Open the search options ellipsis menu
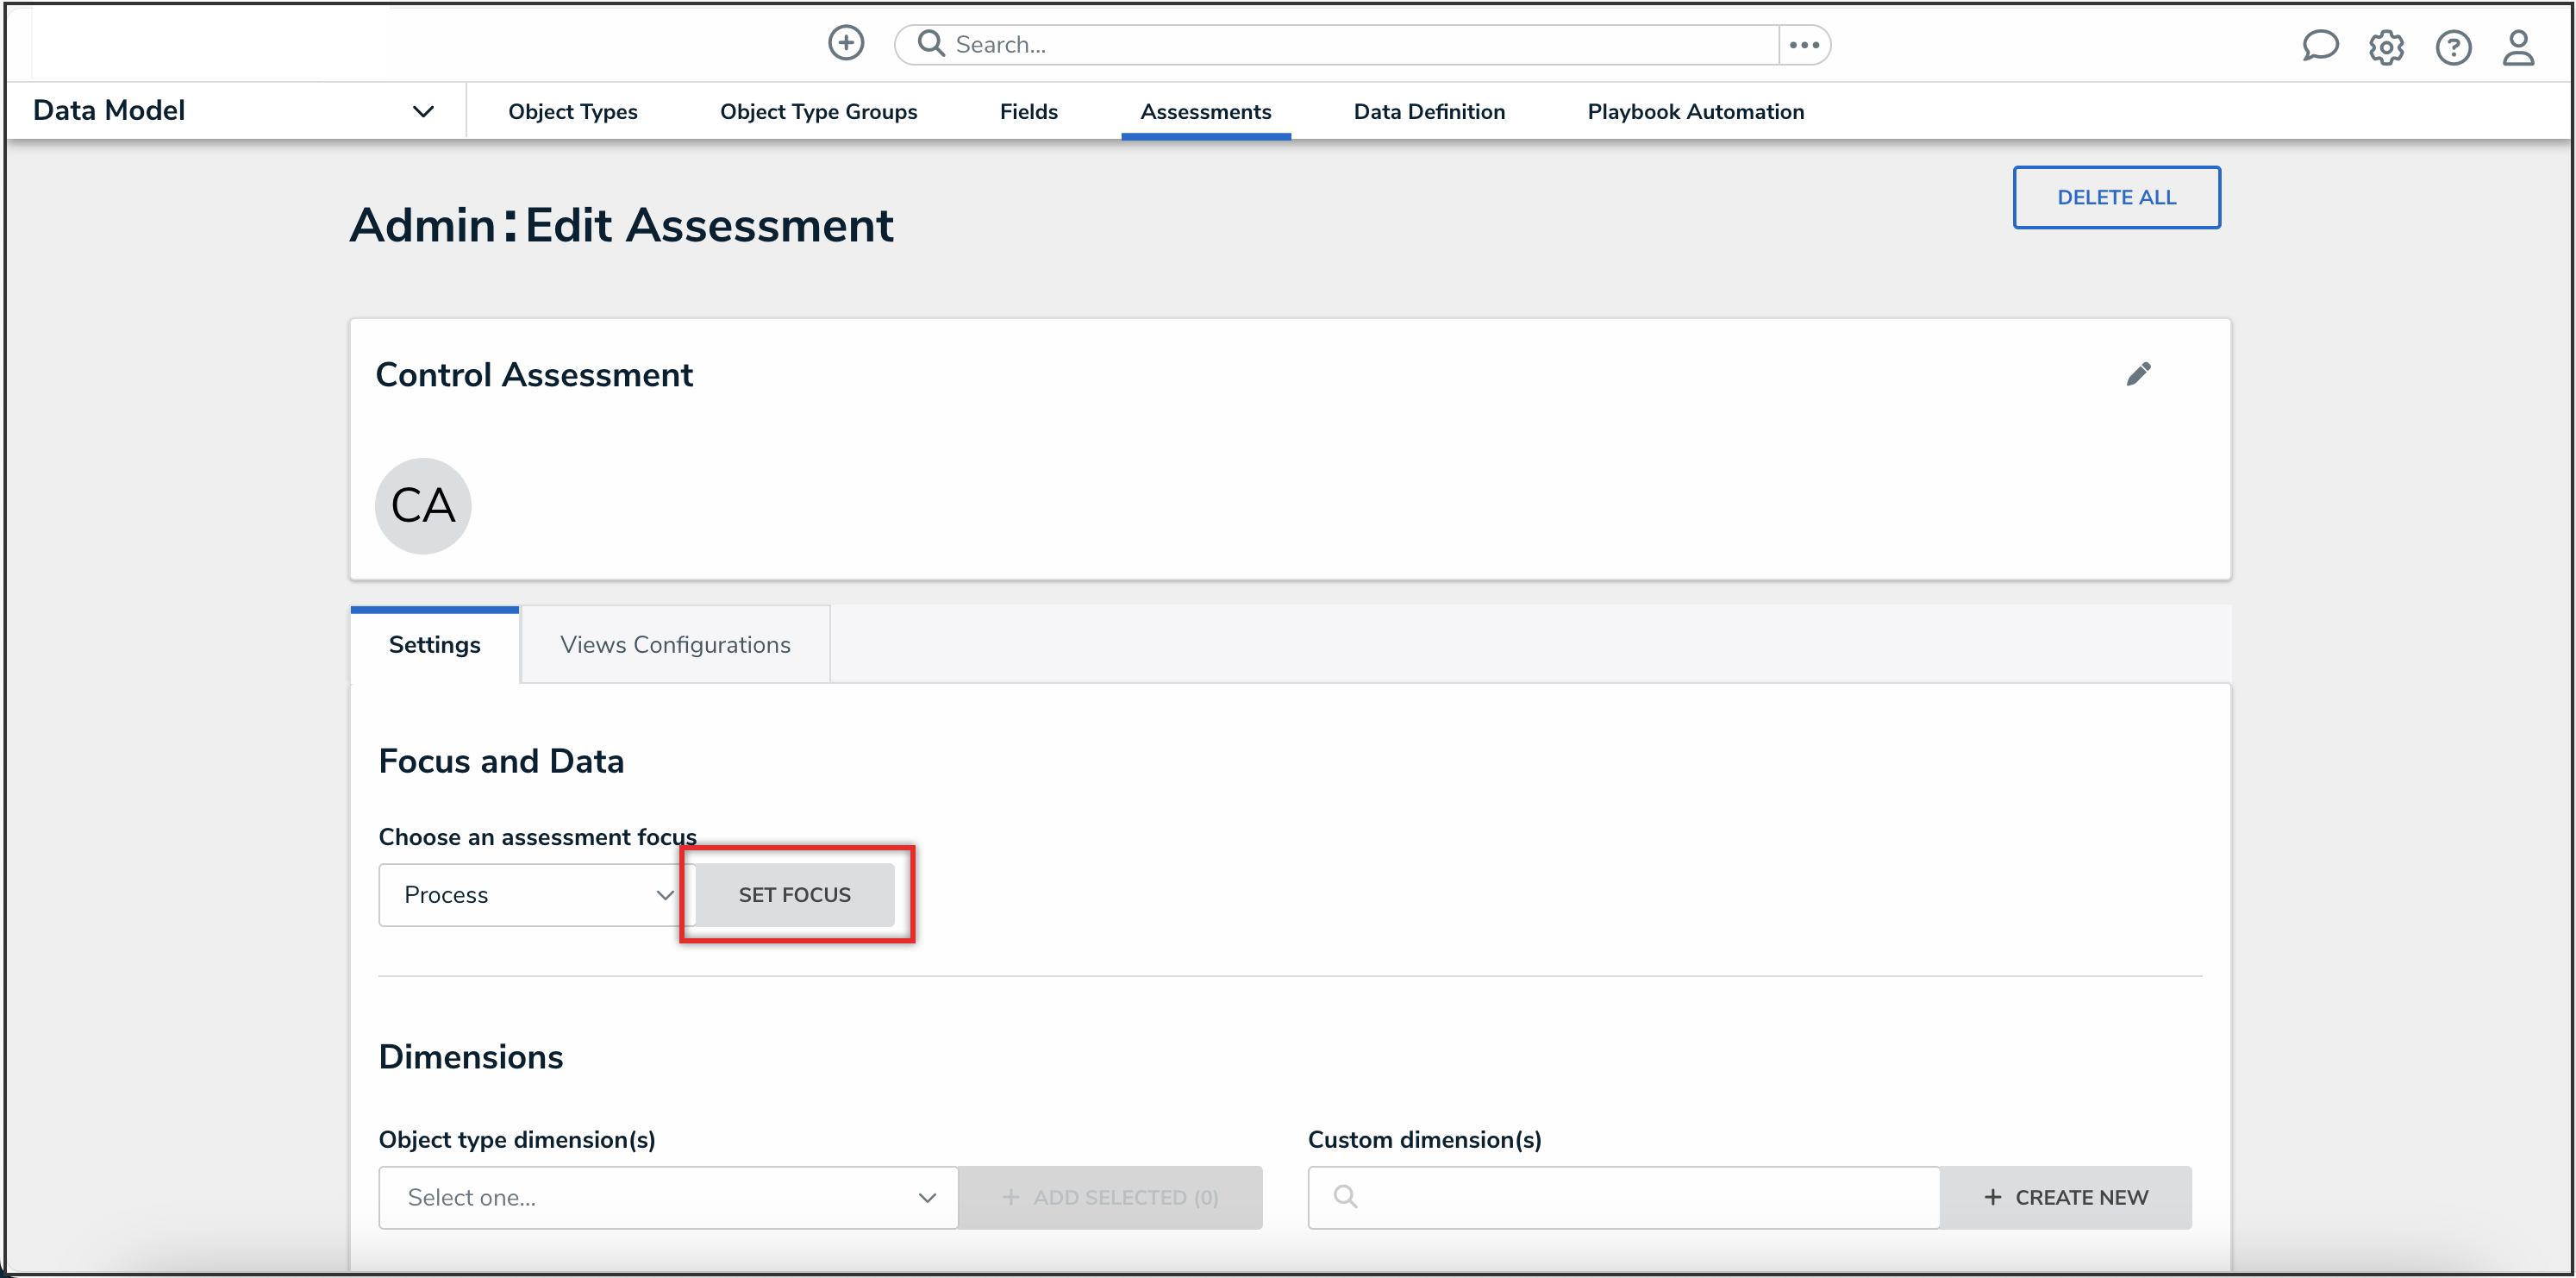This screenshot has height=1278, width=2576. pyautogui.click(x=1804, y=45)
